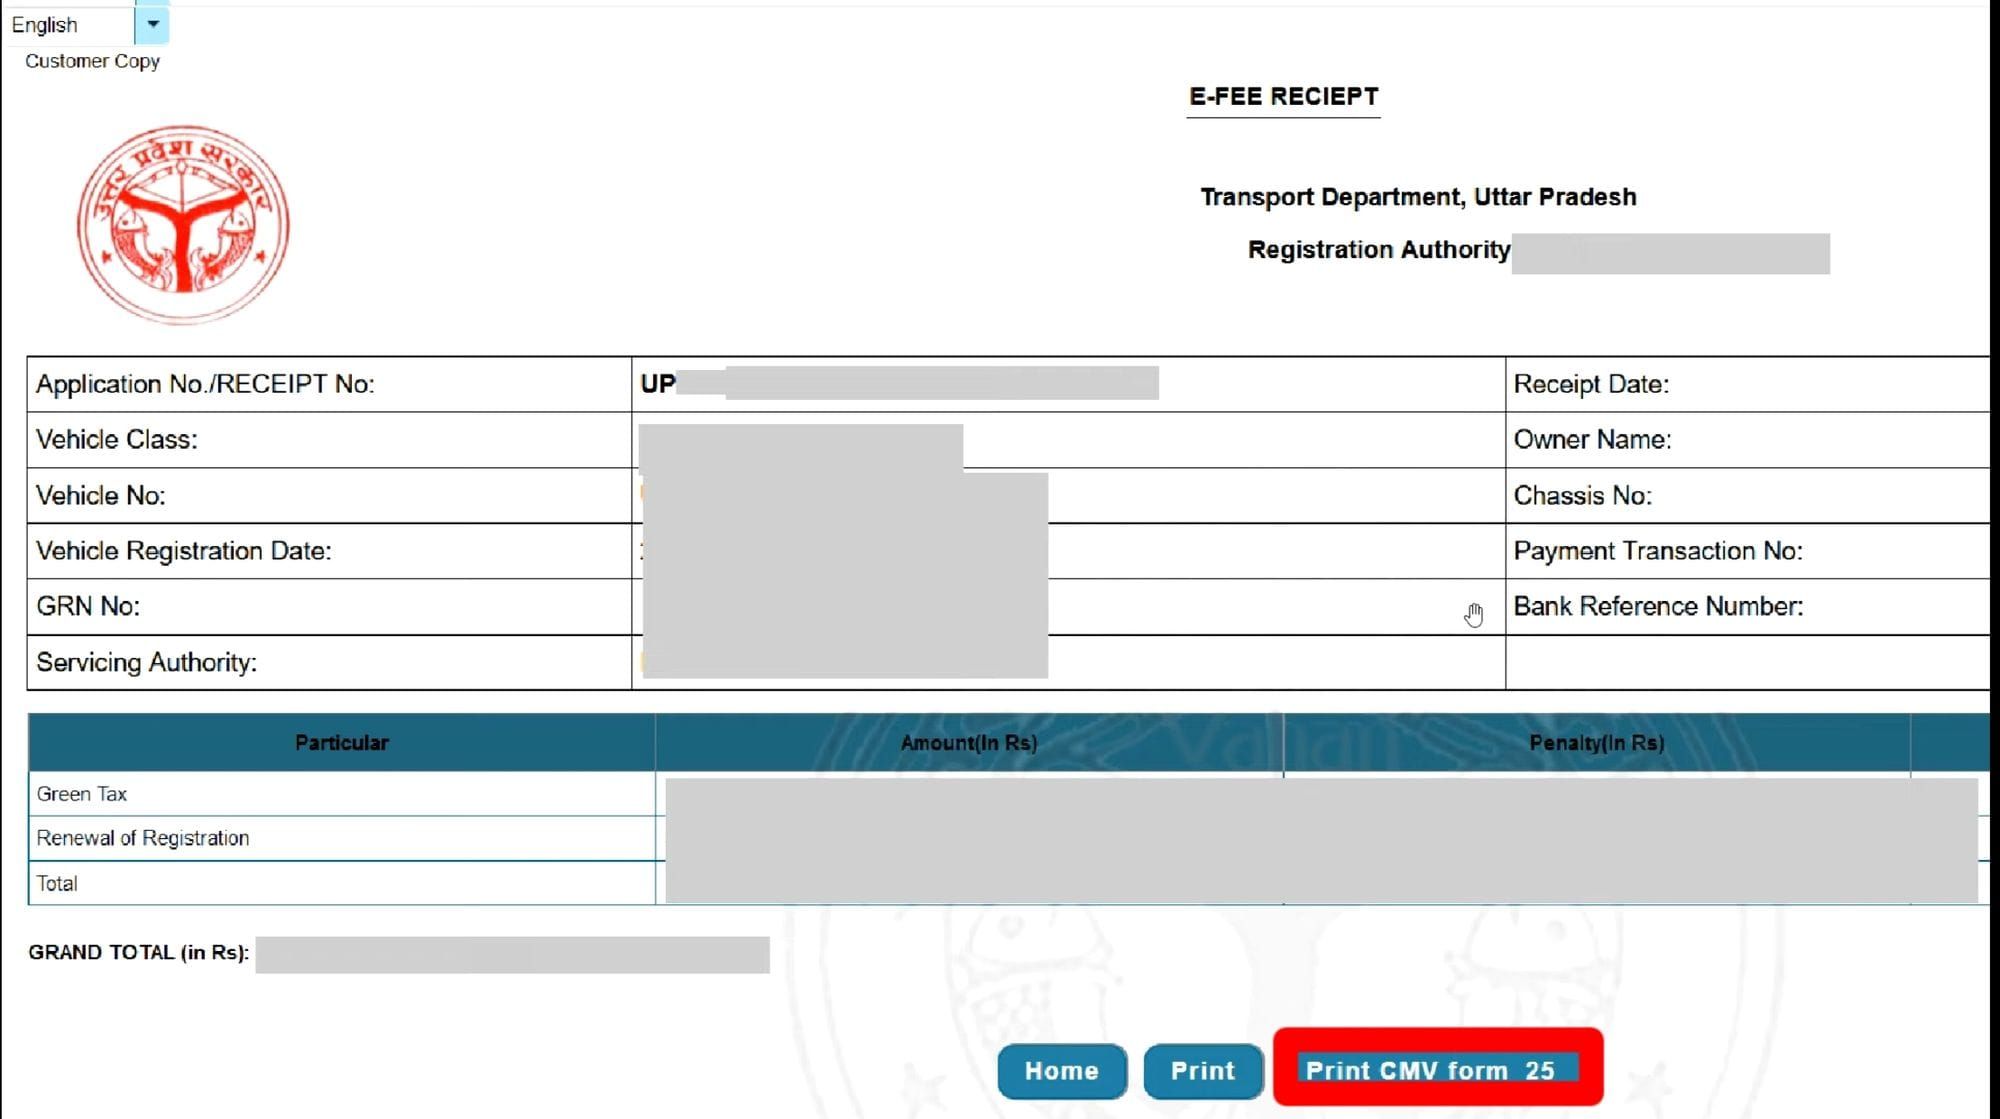This screenshot has width=2000, height=1119.
Task: Click the E-FEE RECEIPT heading
Action: pyautogui.click(x=1283, y=96)
